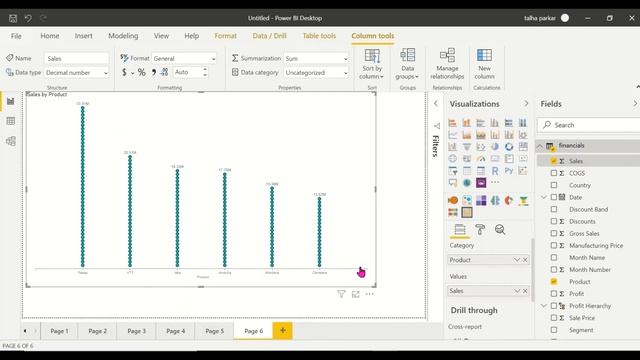Insert the gauge visual

point(481,158)
